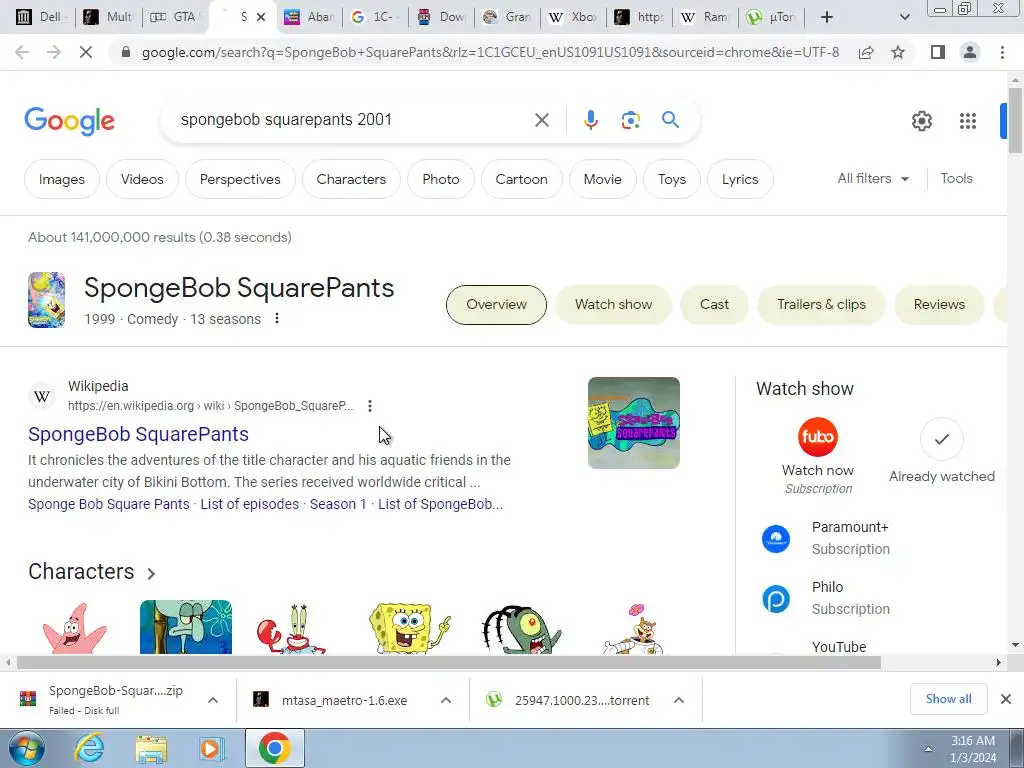This screenshot has height=768, width=1024.
Task: Clear the Google search box text
Action: tap(541, 120)
